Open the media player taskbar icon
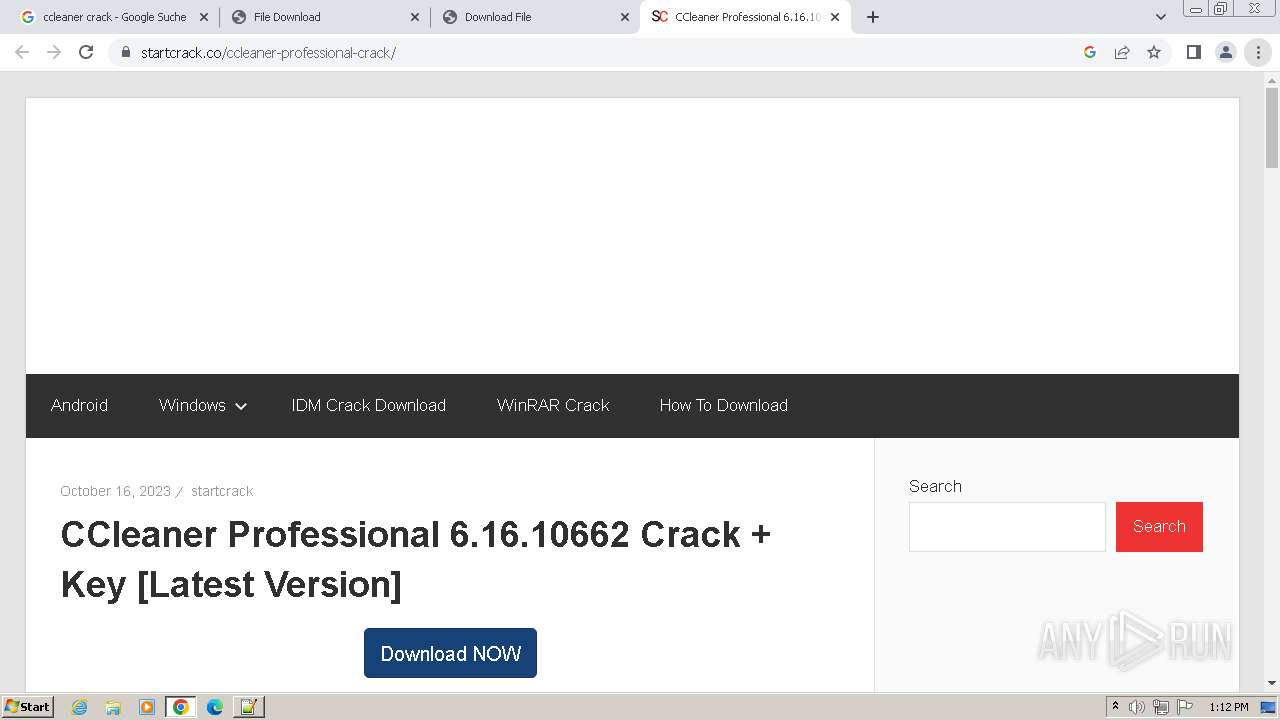Viewport: 1280px width, 720px height. click(x=147, y=707)
